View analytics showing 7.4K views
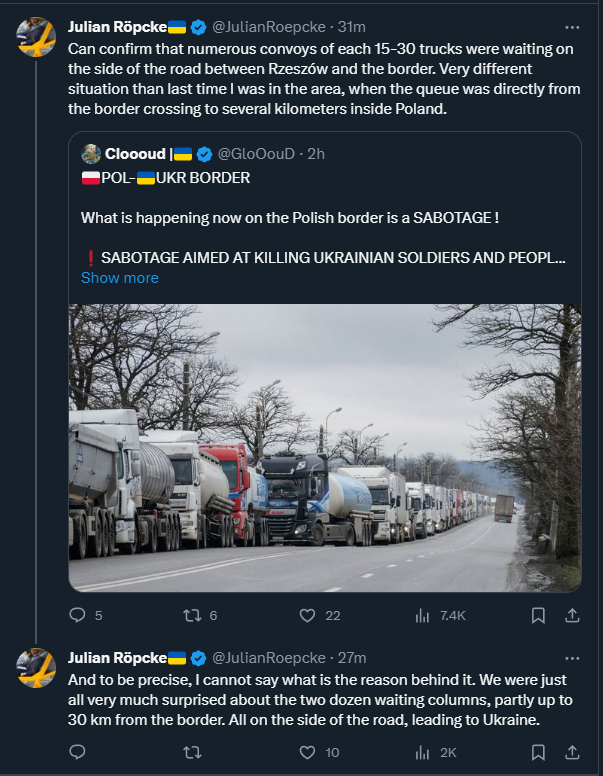603x776 pixels. point(422,616)
